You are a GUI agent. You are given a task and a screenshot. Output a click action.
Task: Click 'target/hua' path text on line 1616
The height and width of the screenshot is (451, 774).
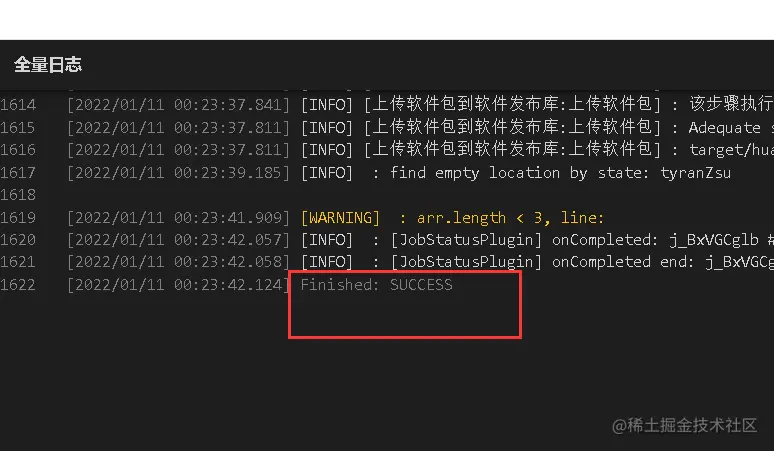(x=732, y=150)
